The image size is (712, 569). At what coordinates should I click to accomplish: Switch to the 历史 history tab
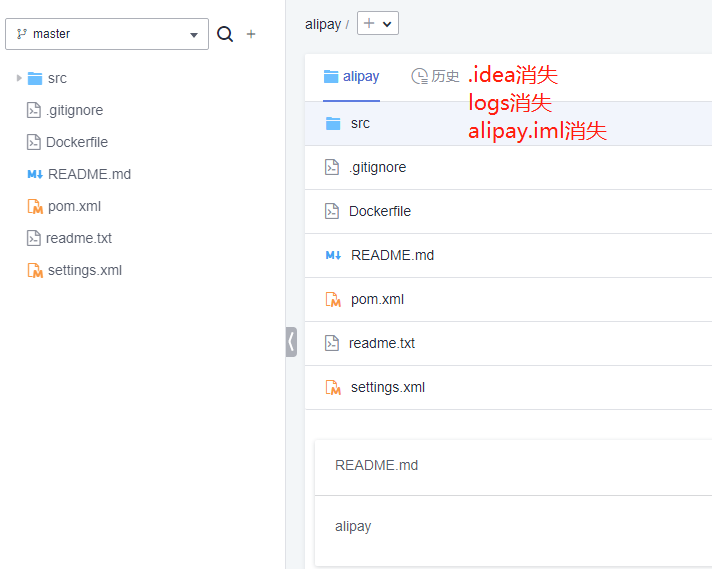click(x=435, y=76)
